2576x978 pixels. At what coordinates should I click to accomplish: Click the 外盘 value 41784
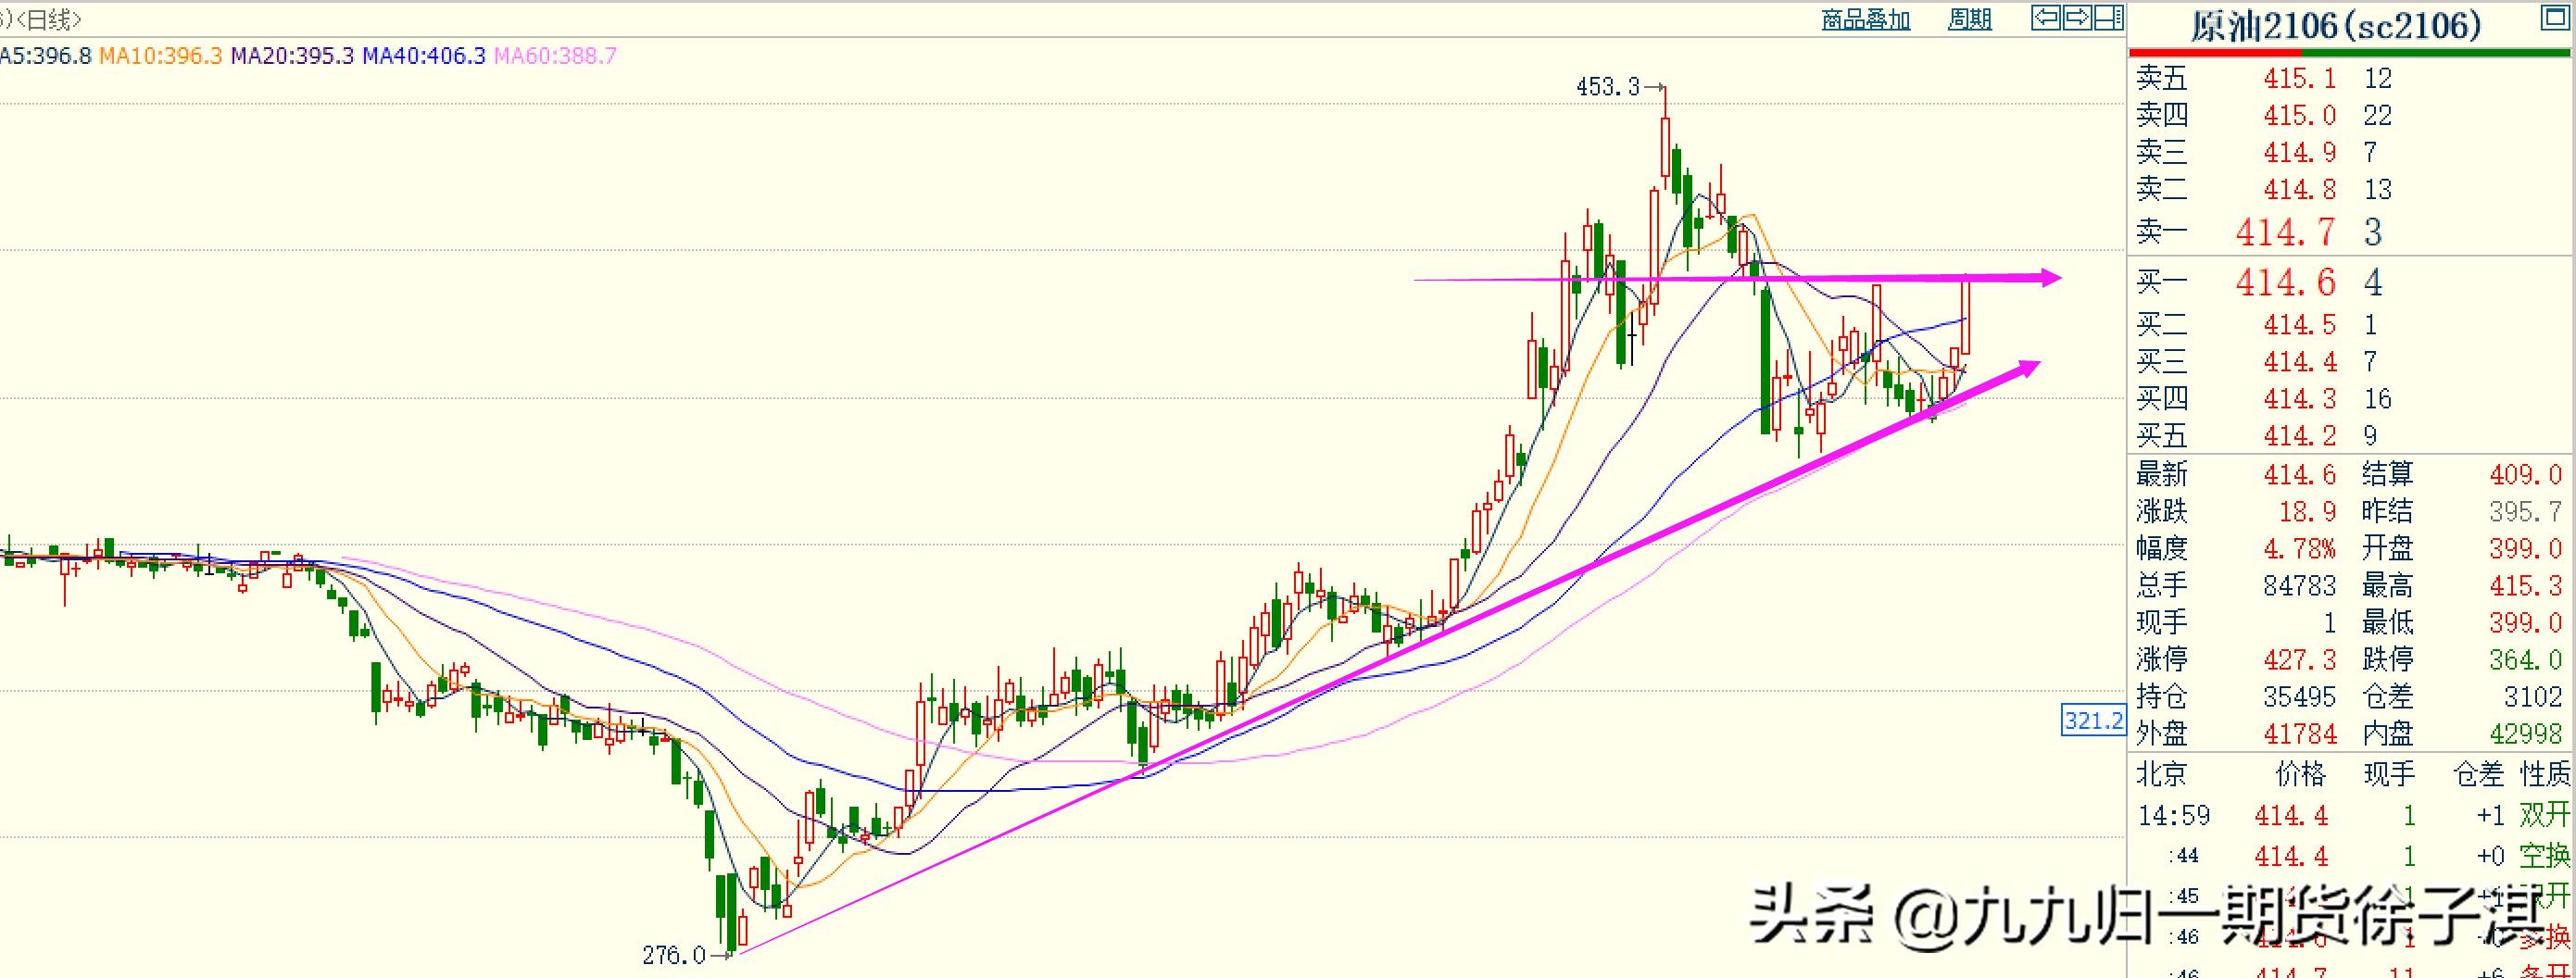2300,734
